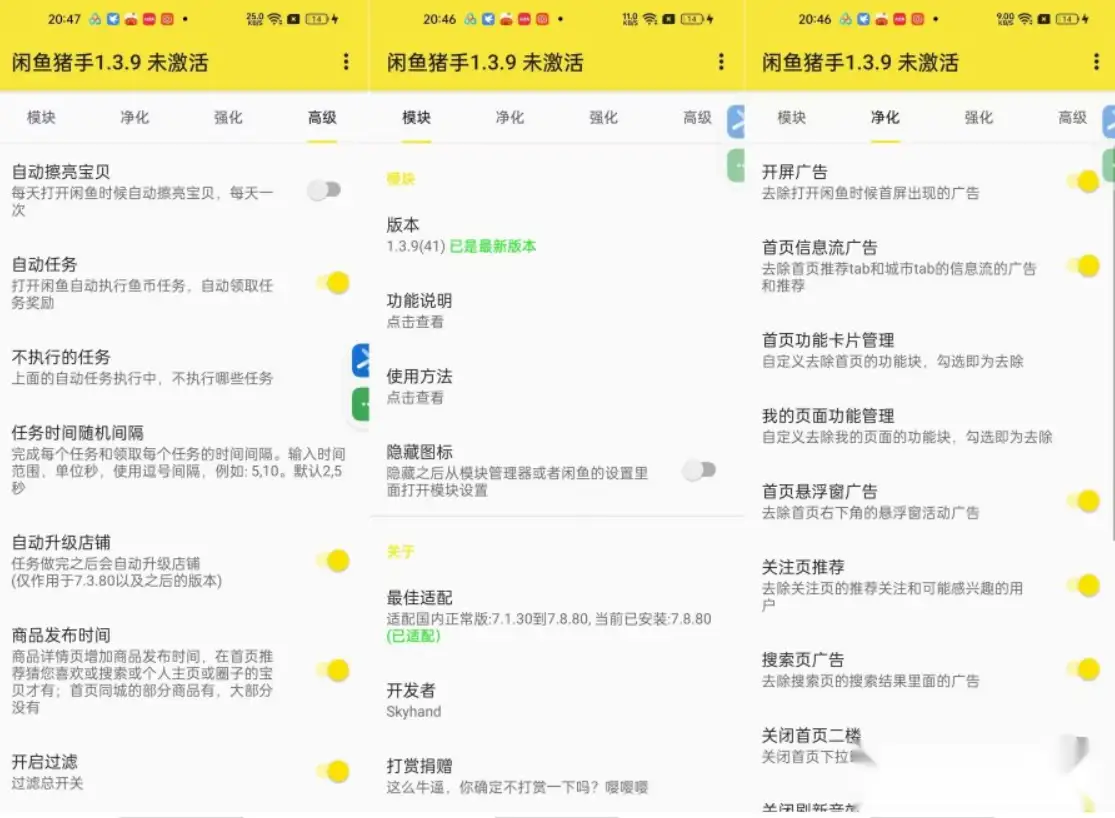Turn on the 隐藏图标 toggle
The height and width of the screenshot is (818, 1115).
700,470
